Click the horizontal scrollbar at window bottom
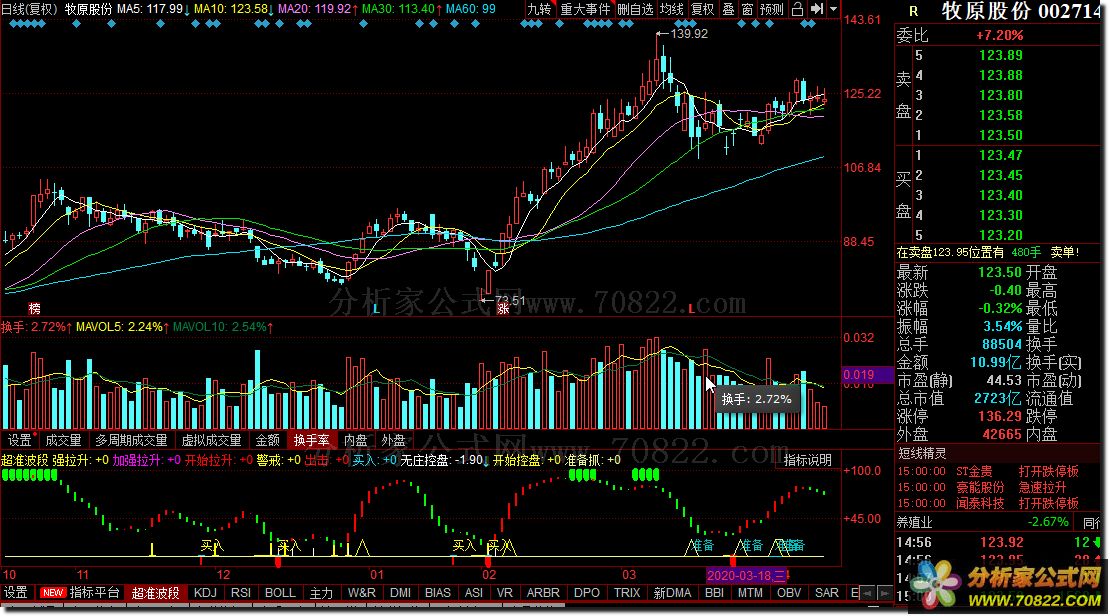This screenshot has height=616, width=1110. tap(283, 605)
